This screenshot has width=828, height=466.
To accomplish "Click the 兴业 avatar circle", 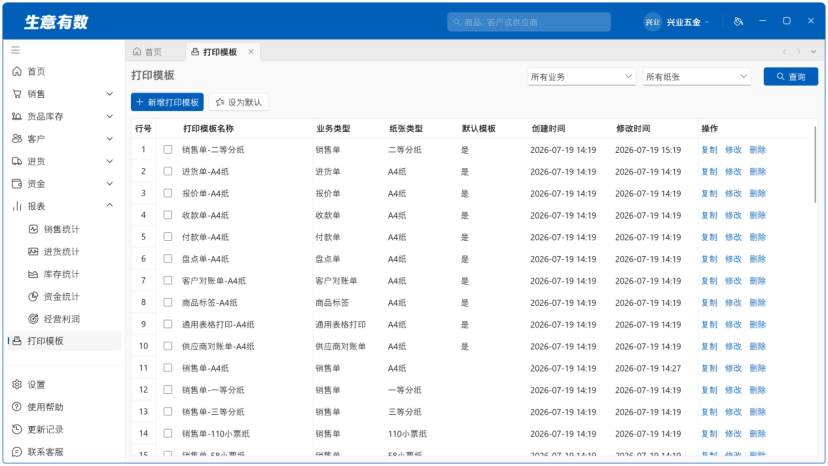I will (653, 22).
